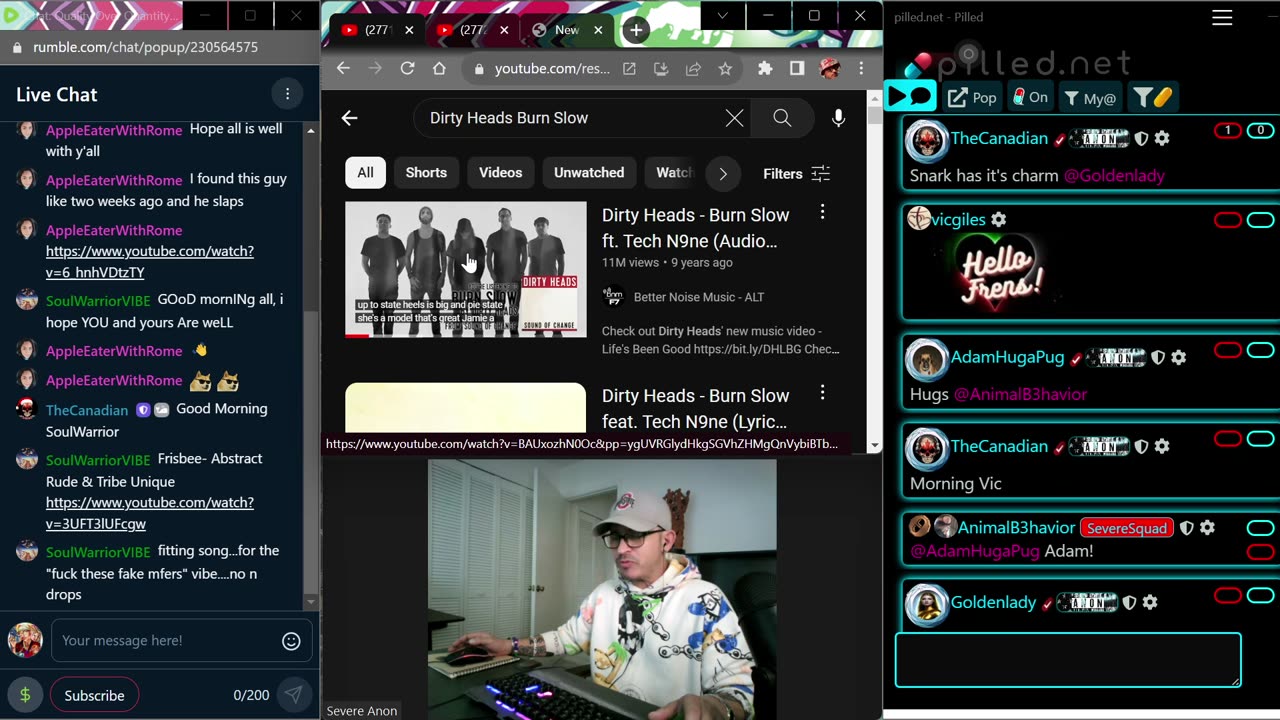Click AdamHugaPug's avatar picture
This screenshot has width=1280, height=720.
(x=927, y=359)
